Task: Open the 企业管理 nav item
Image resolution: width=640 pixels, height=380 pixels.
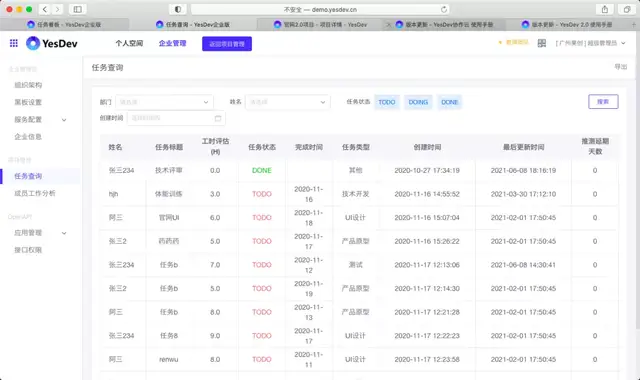Action: pyautogui.click(x=172, y=43)
